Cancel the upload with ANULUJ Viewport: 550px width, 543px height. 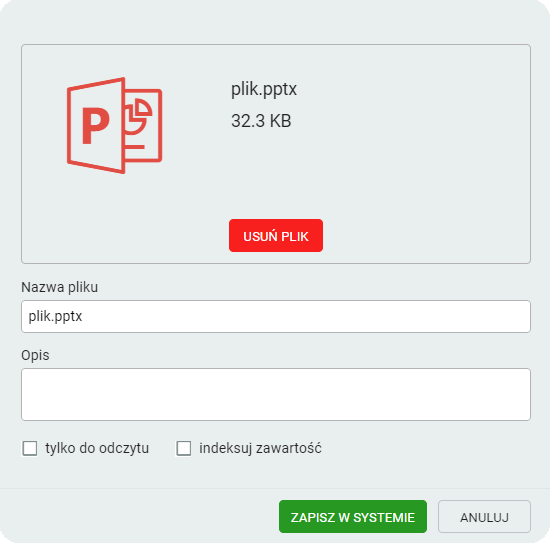click(x=484, y=517)
